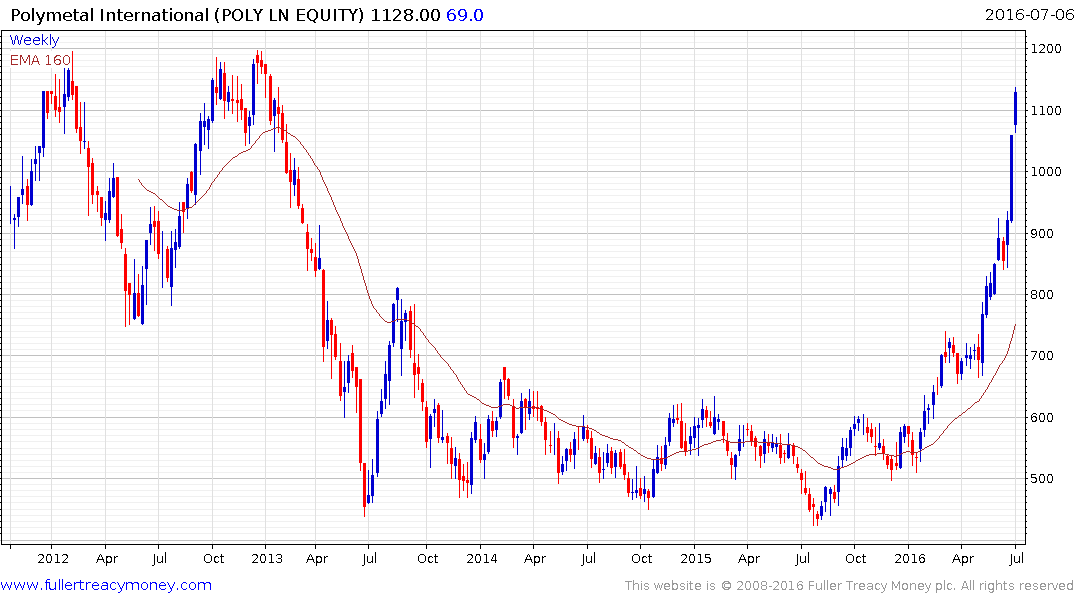Viewport: 1075px width, 600px height.
Task: Click the 800 price axis label
Action: click(1043, 295)
